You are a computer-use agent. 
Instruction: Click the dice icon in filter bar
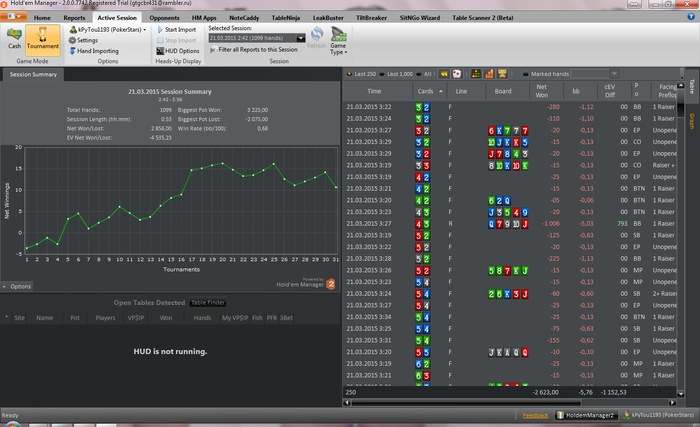(x=458, y=73)
